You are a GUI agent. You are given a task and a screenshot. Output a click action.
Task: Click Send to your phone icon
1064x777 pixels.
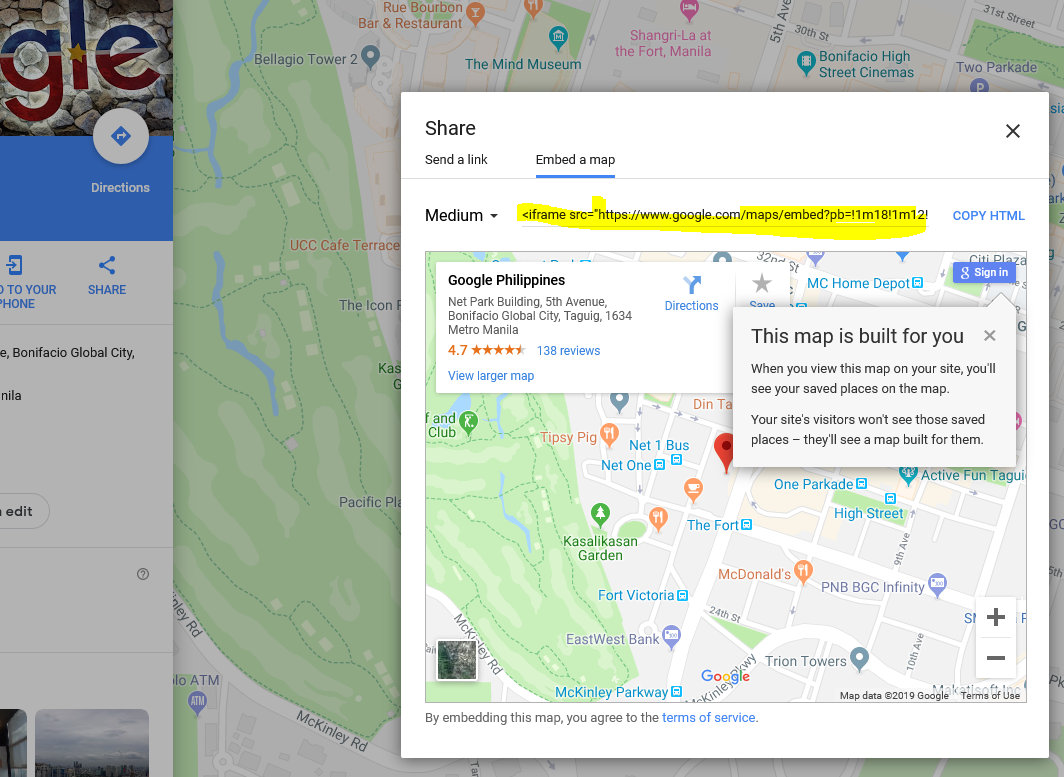[15, 265]
